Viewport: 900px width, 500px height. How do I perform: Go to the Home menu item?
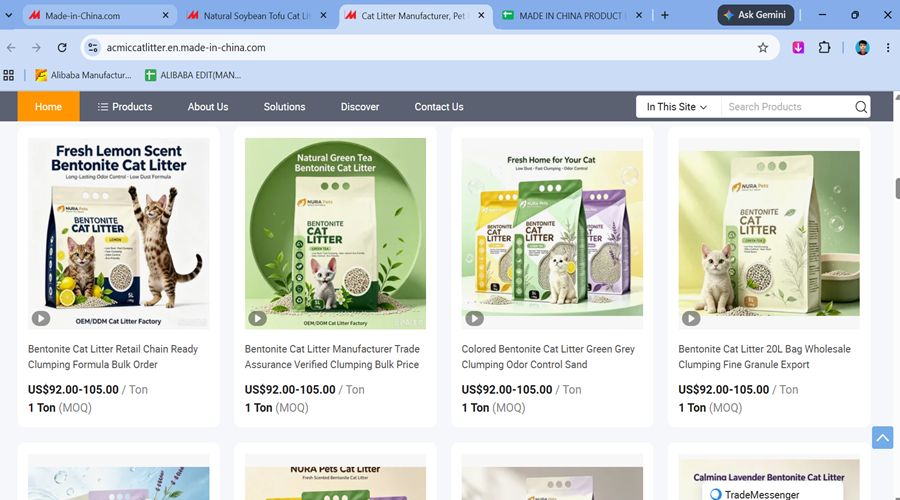click(48, 107)
